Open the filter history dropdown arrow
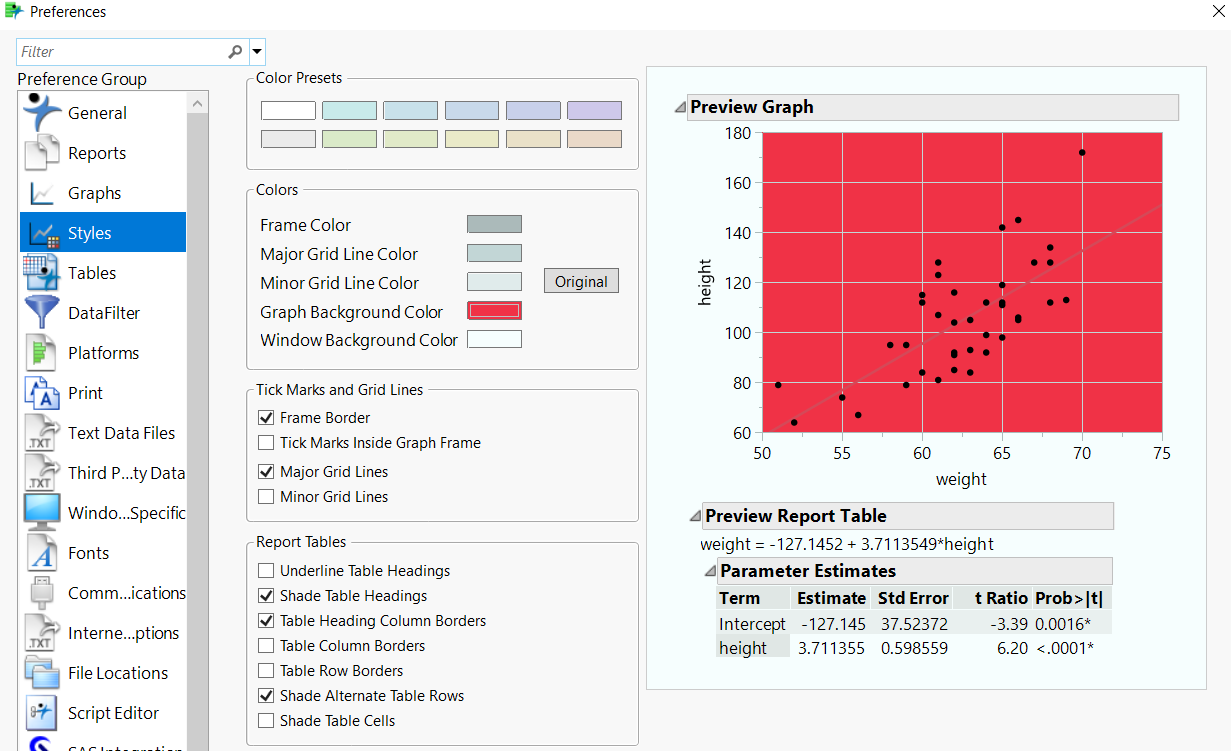This screenshot has height=751, width=1231. coord(256,51)
